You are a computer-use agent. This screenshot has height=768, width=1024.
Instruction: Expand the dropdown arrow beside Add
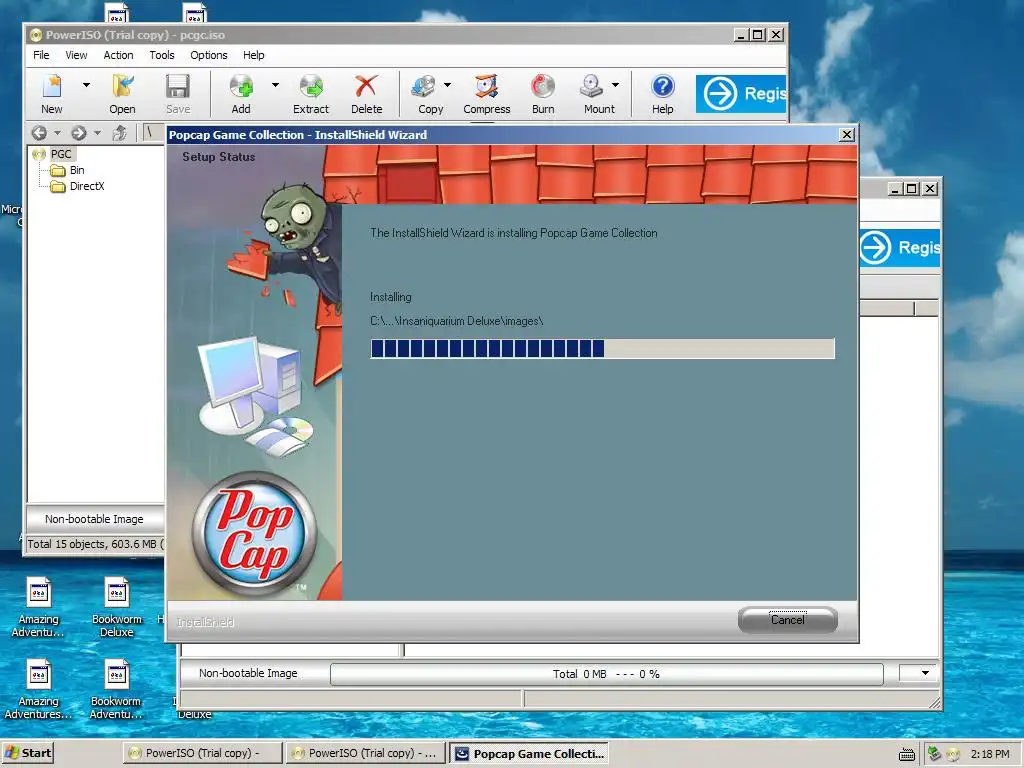coord(275,85)
